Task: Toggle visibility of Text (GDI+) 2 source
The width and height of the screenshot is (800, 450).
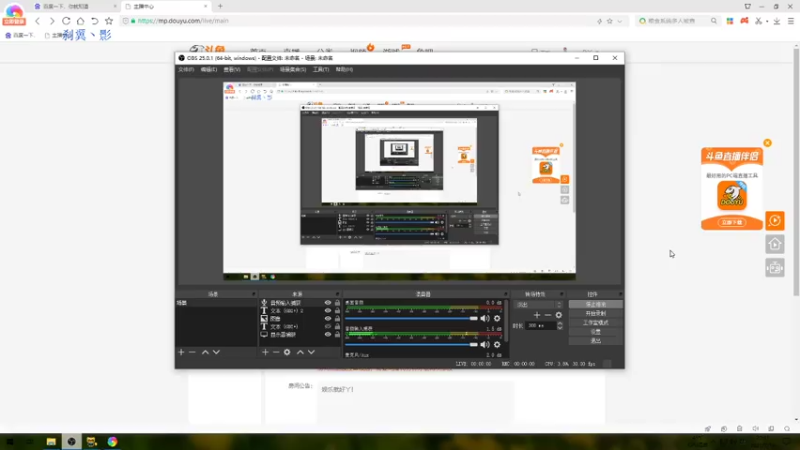Action: pyautogui.click(x=328, y=310)
